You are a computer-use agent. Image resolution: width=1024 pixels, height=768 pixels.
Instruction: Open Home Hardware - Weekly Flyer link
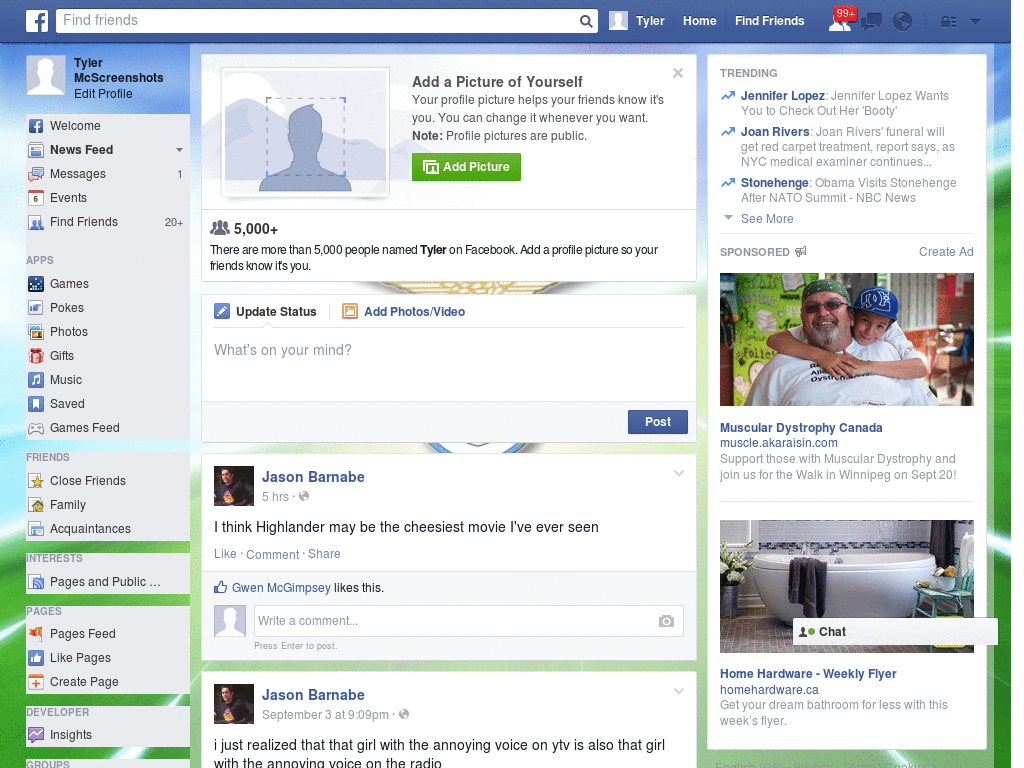point(808,674)
